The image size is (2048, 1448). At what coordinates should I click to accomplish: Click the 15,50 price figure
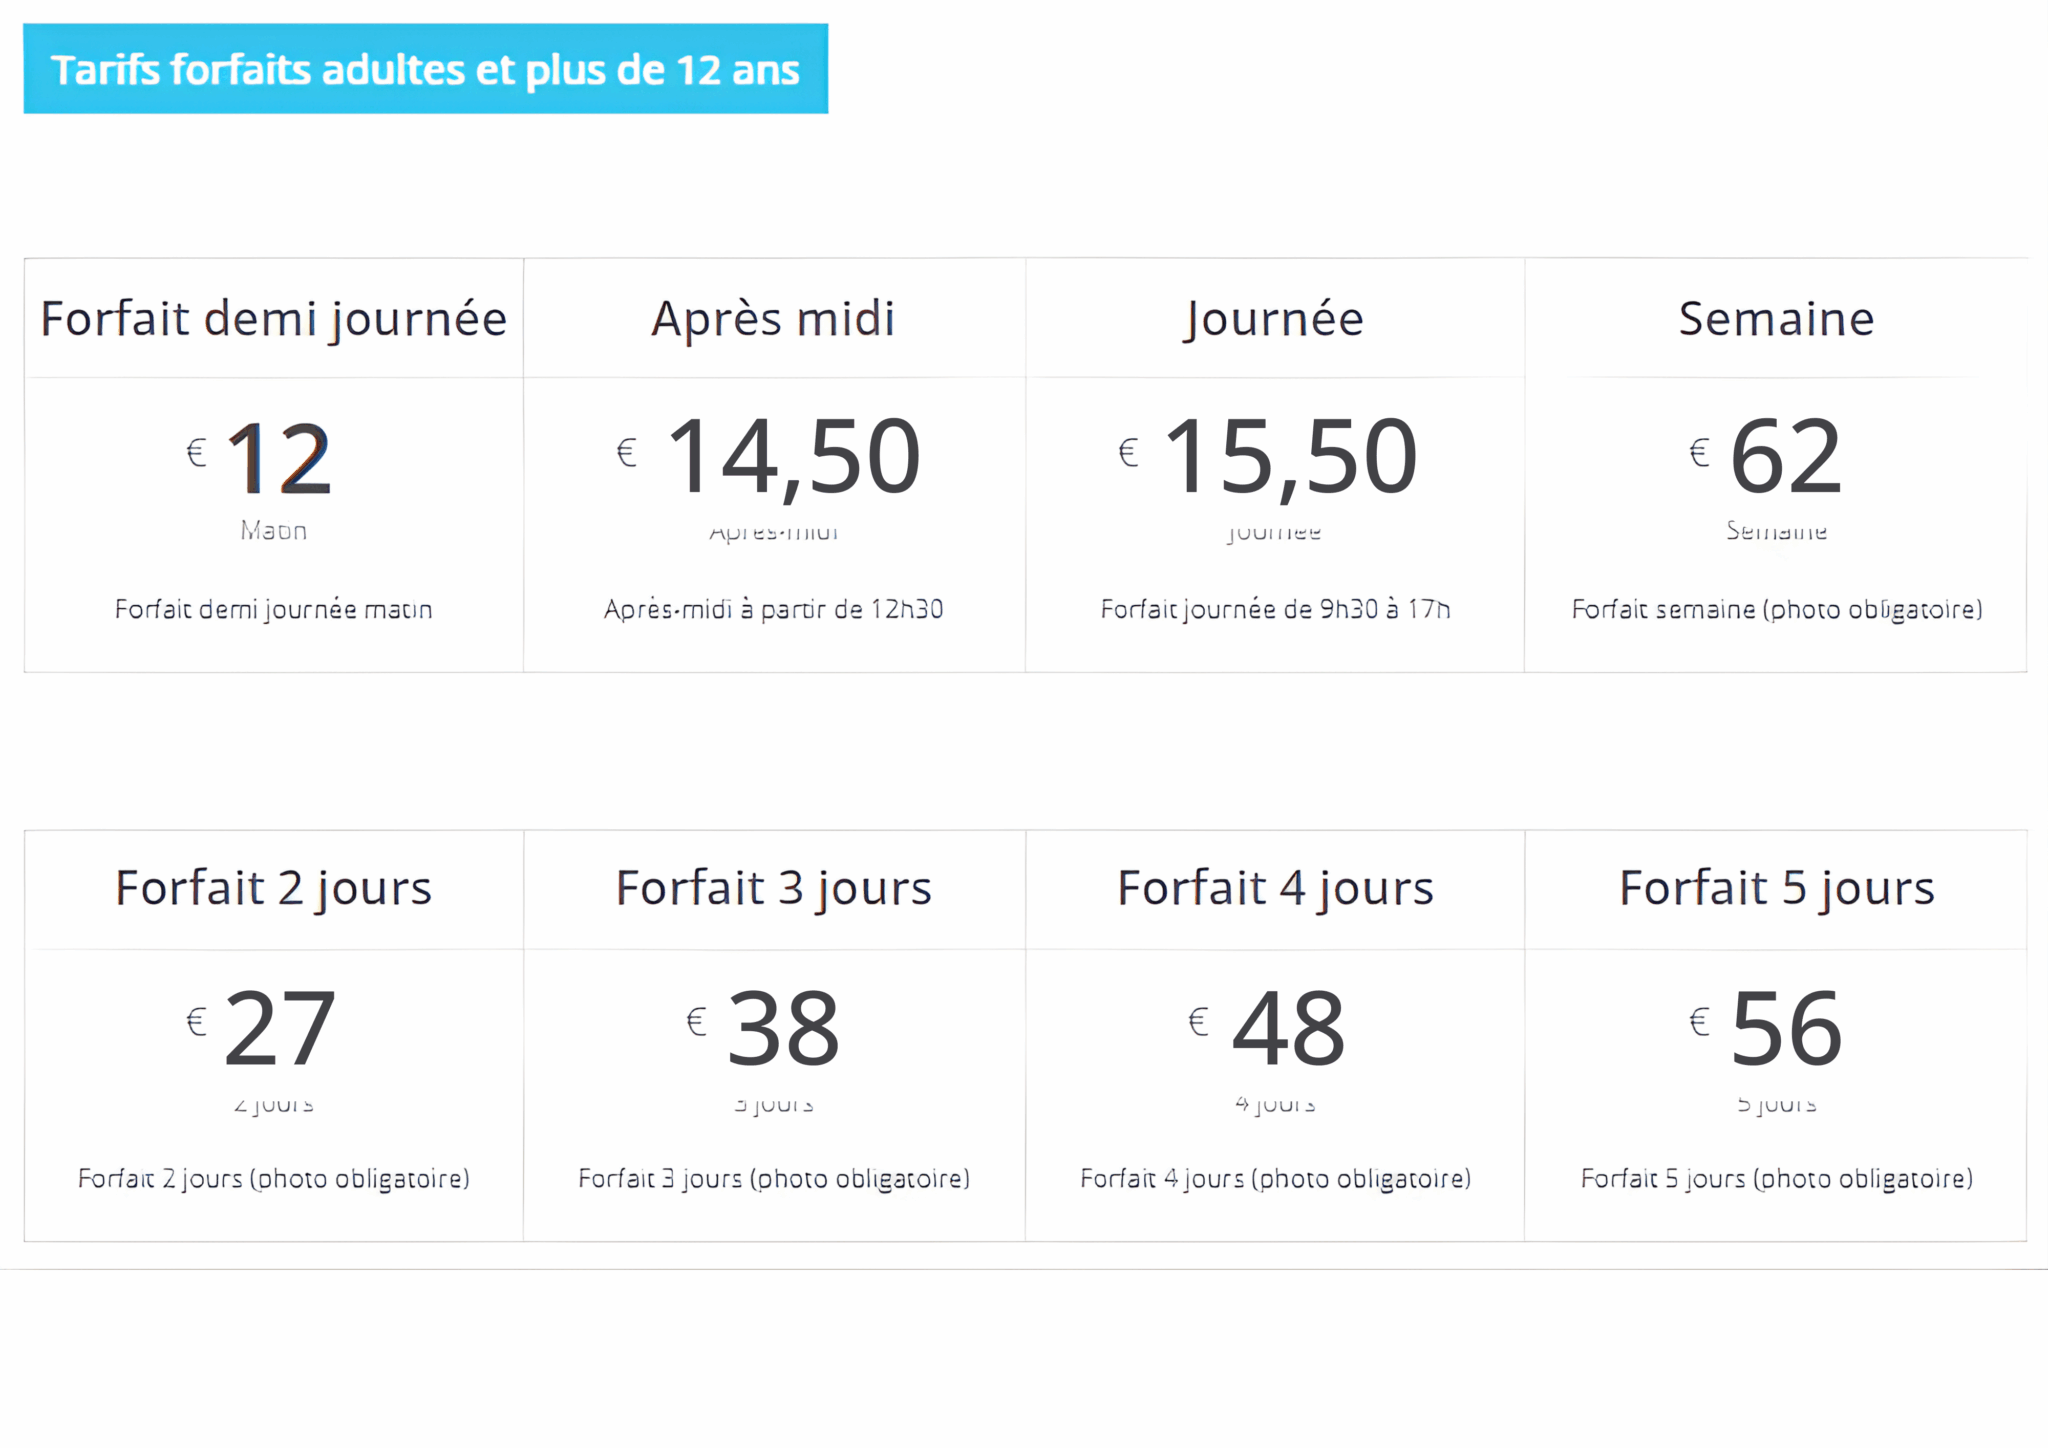pos(1290,457)
